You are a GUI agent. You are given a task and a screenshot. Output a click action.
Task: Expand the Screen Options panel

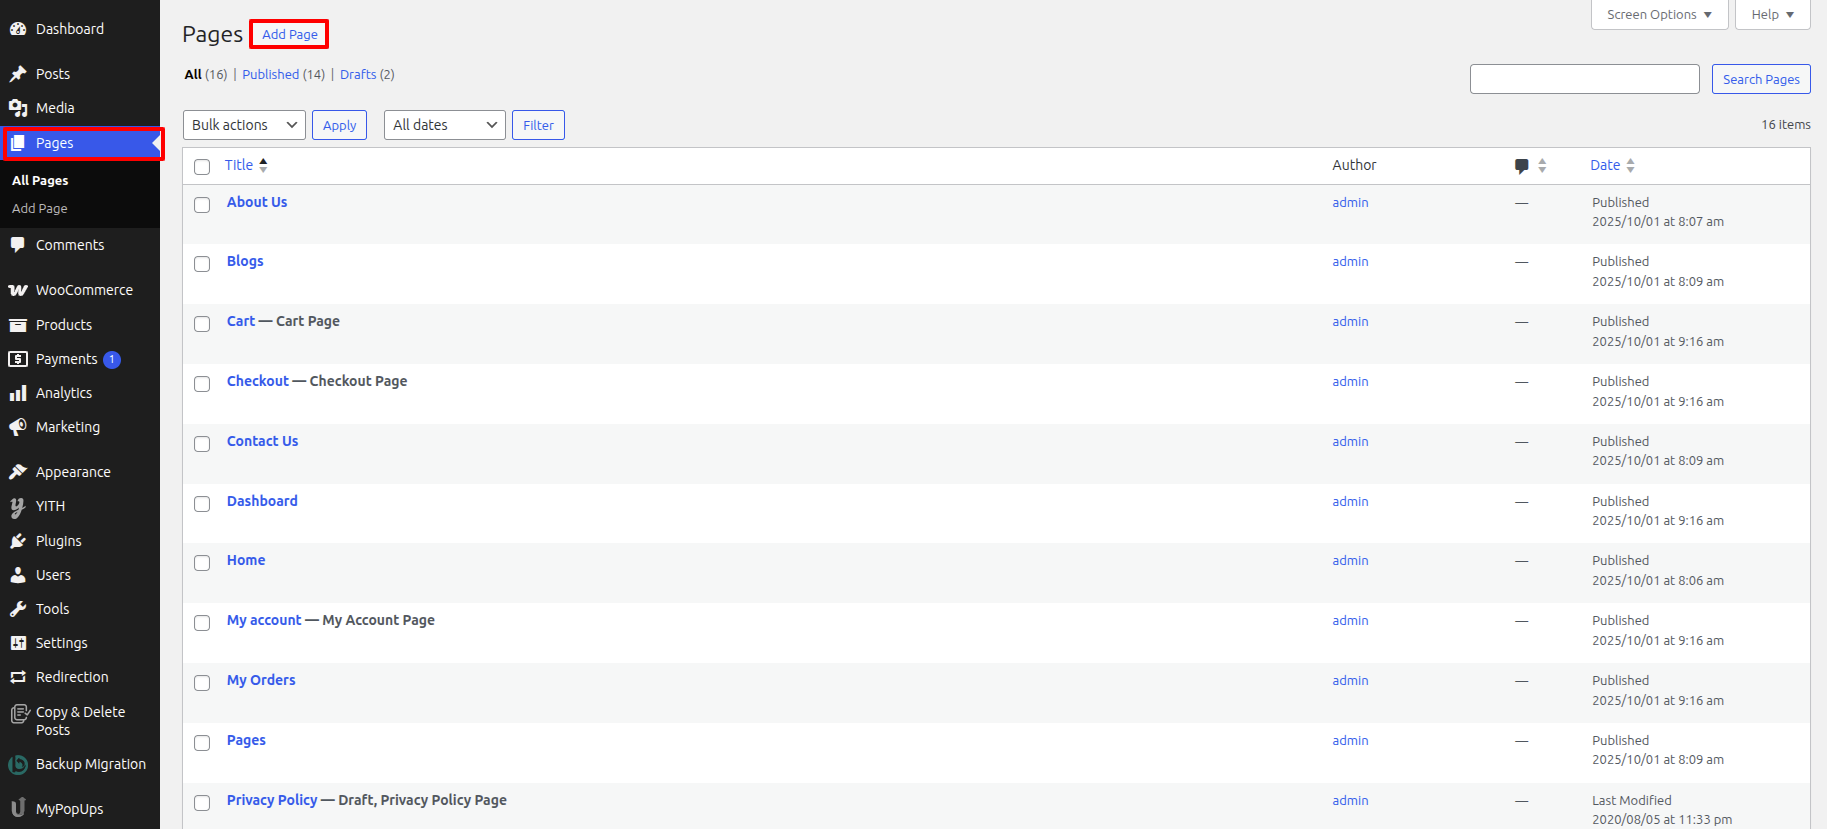point(1658,15)
